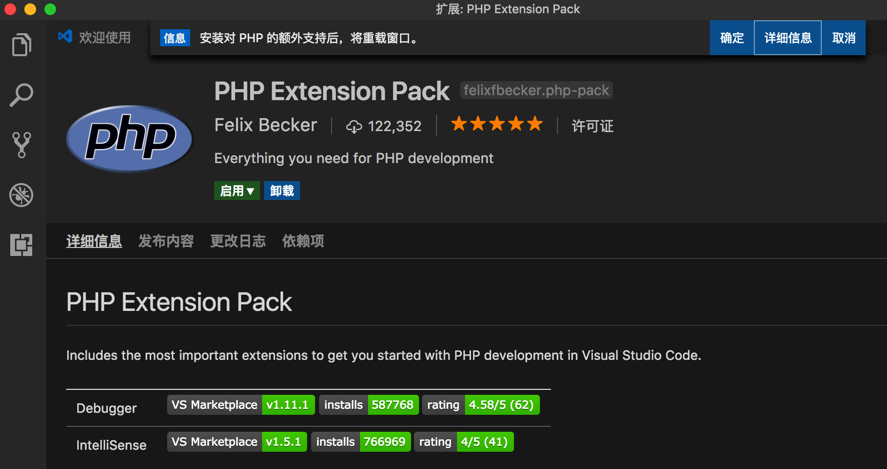
Task: Click the 122,352 install count
Action: point(395,126)
